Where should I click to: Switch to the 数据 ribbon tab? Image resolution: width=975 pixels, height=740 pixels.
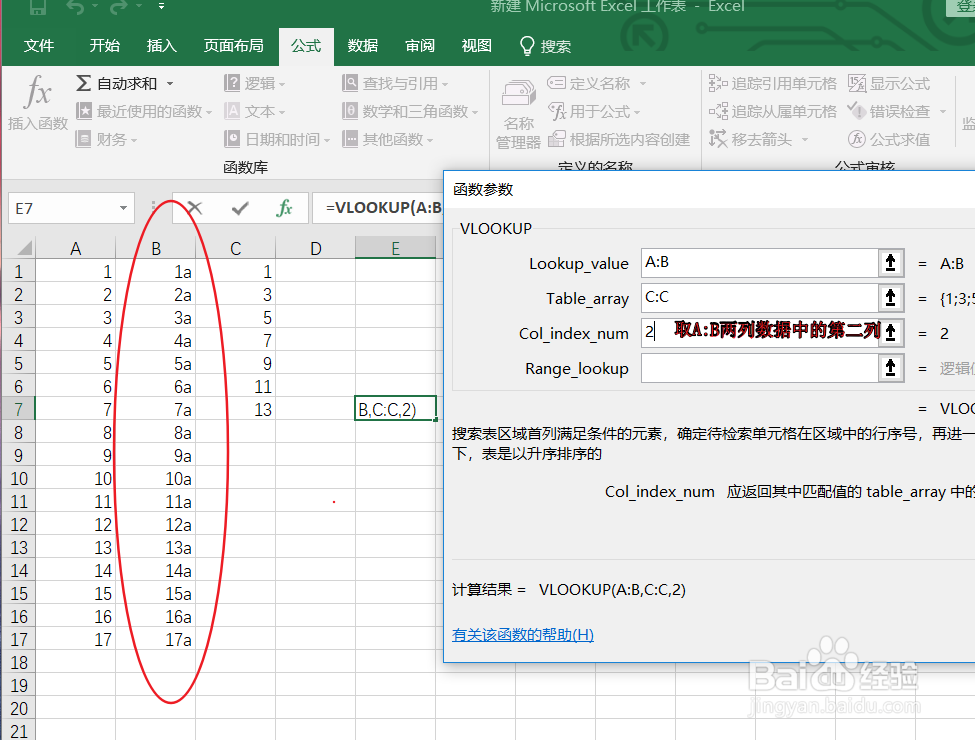361,46
